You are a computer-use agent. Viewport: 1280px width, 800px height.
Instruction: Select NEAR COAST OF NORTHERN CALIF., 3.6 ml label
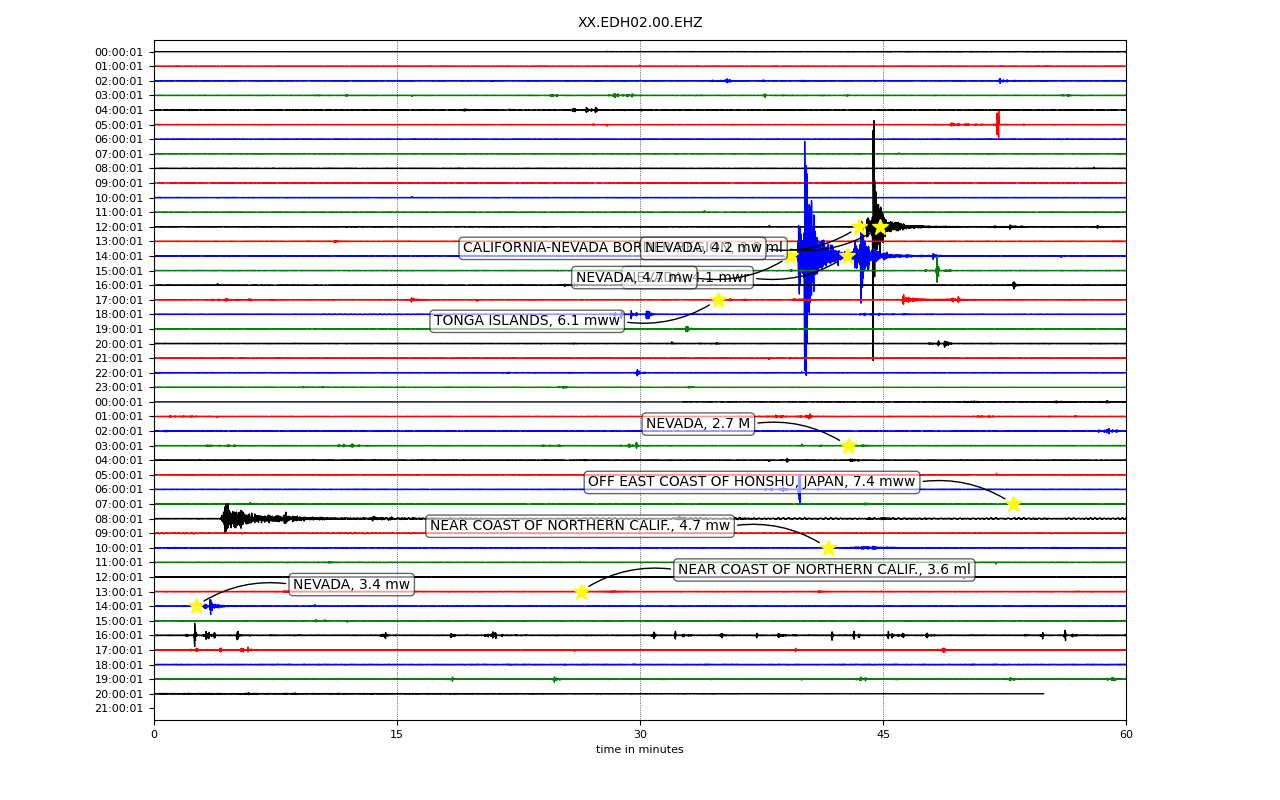(x=824, y=570)
